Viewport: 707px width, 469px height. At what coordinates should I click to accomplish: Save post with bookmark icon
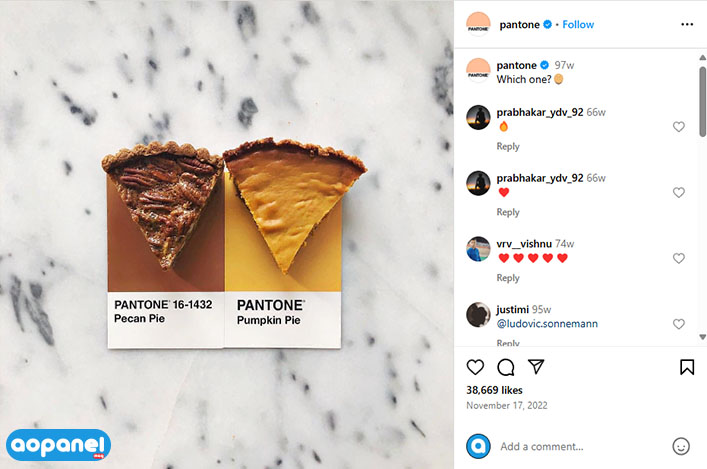click(x=687, y=367)
